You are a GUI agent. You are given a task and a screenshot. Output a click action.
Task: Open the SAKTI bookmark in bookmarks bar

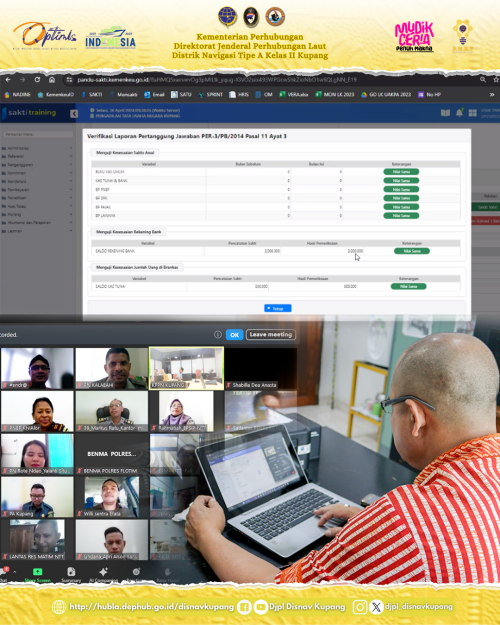coord(92,94)
